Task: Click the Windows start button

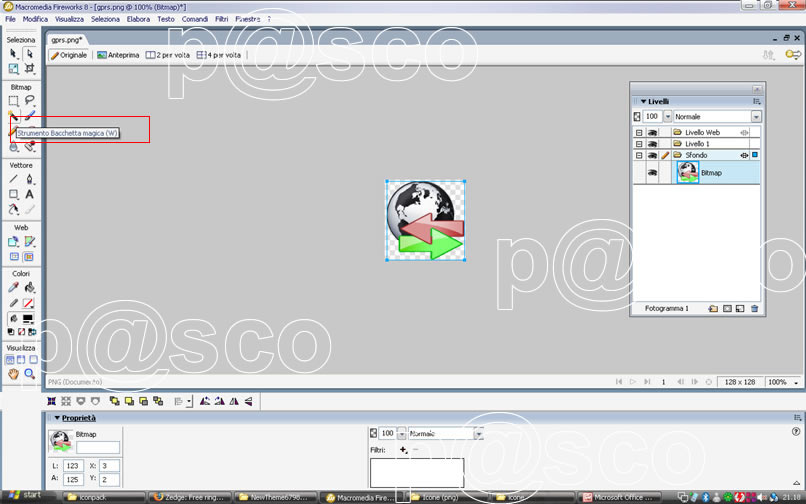Action: (23, 496)
